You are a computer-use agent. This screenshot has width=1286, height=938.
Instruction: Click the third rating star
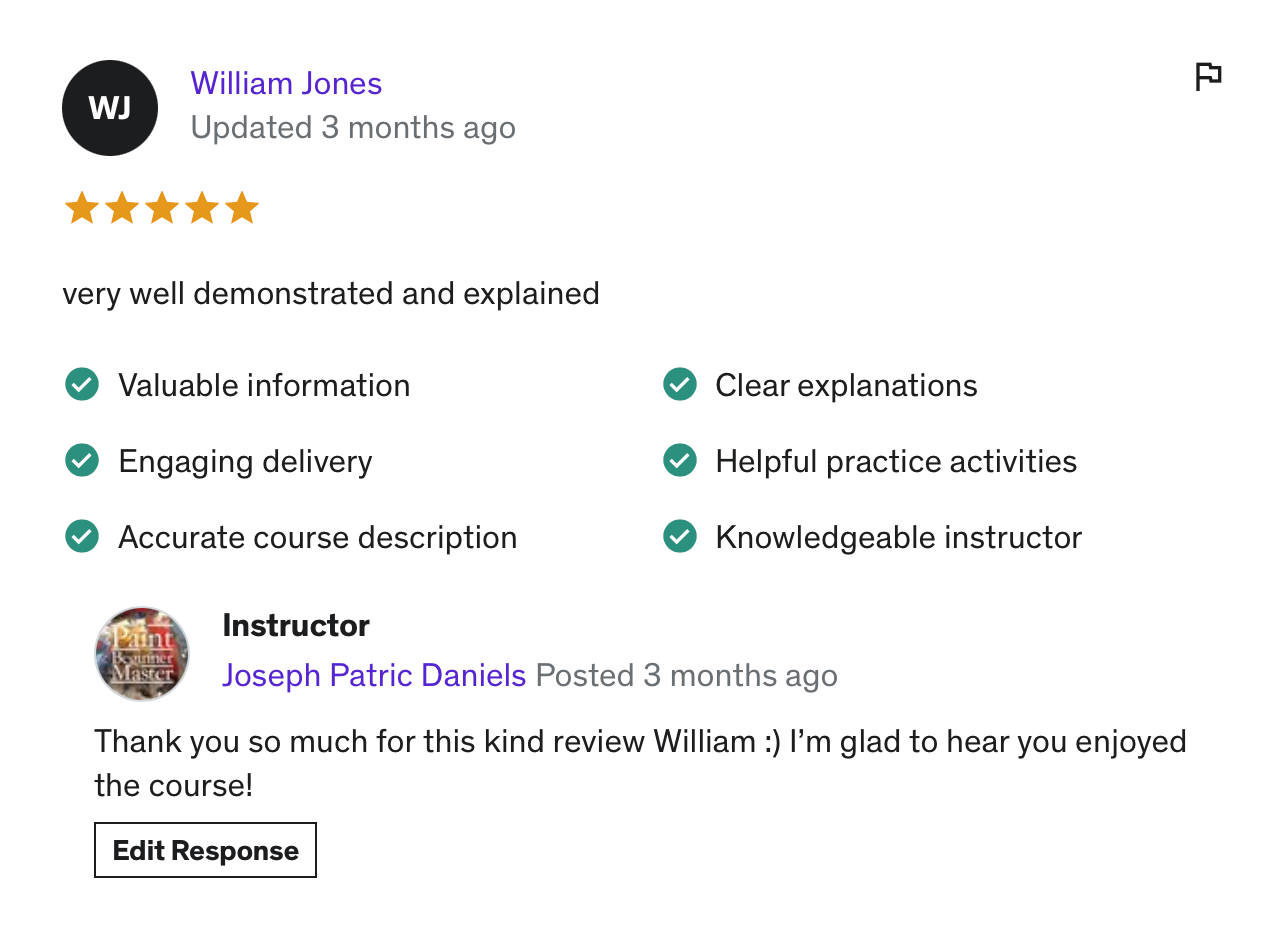[161, 209]
